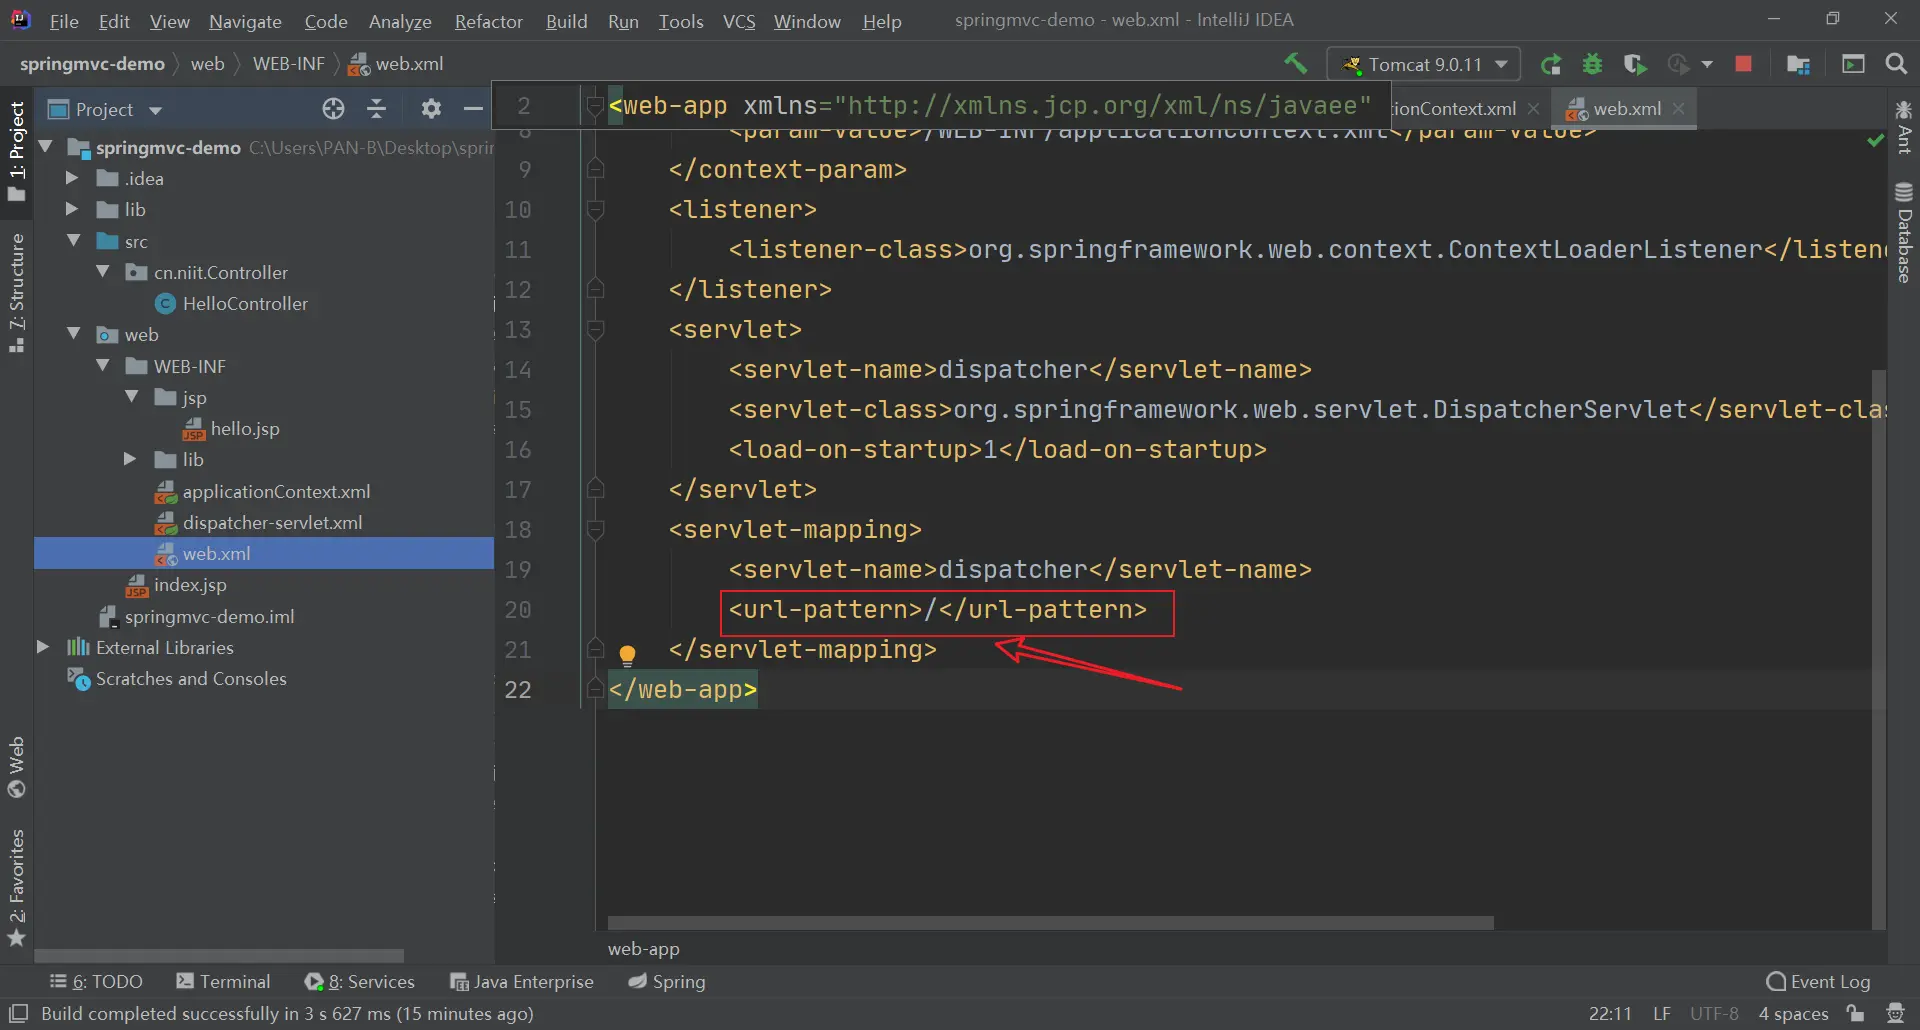The height and width of the screenshot is (1030, 1920).
Task: Select applicationContext.xml in project tree
Action: click(276, 491)
